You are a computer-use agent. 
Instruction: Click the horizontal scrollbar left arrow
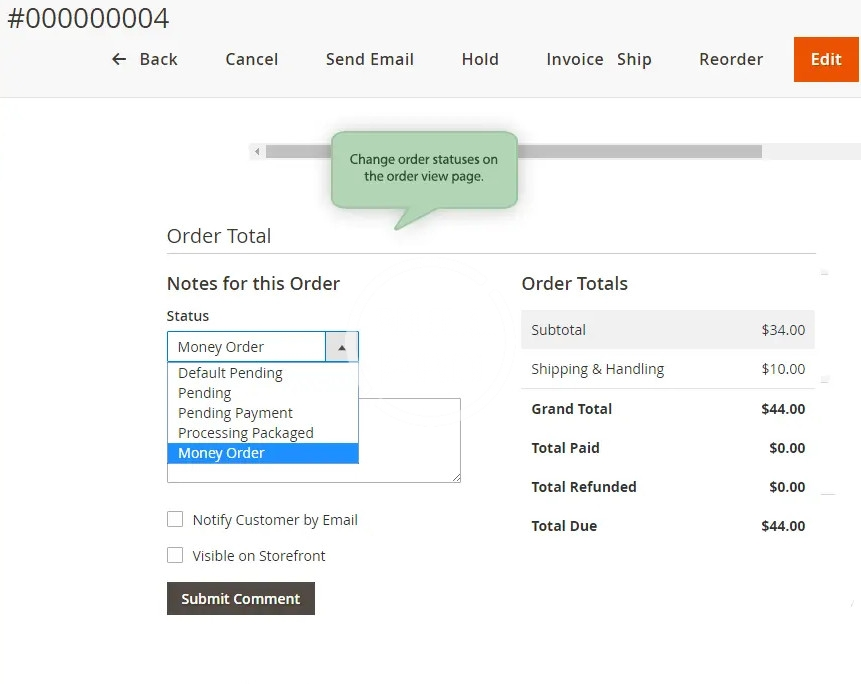pyautogui.click(x=257, y=152)
